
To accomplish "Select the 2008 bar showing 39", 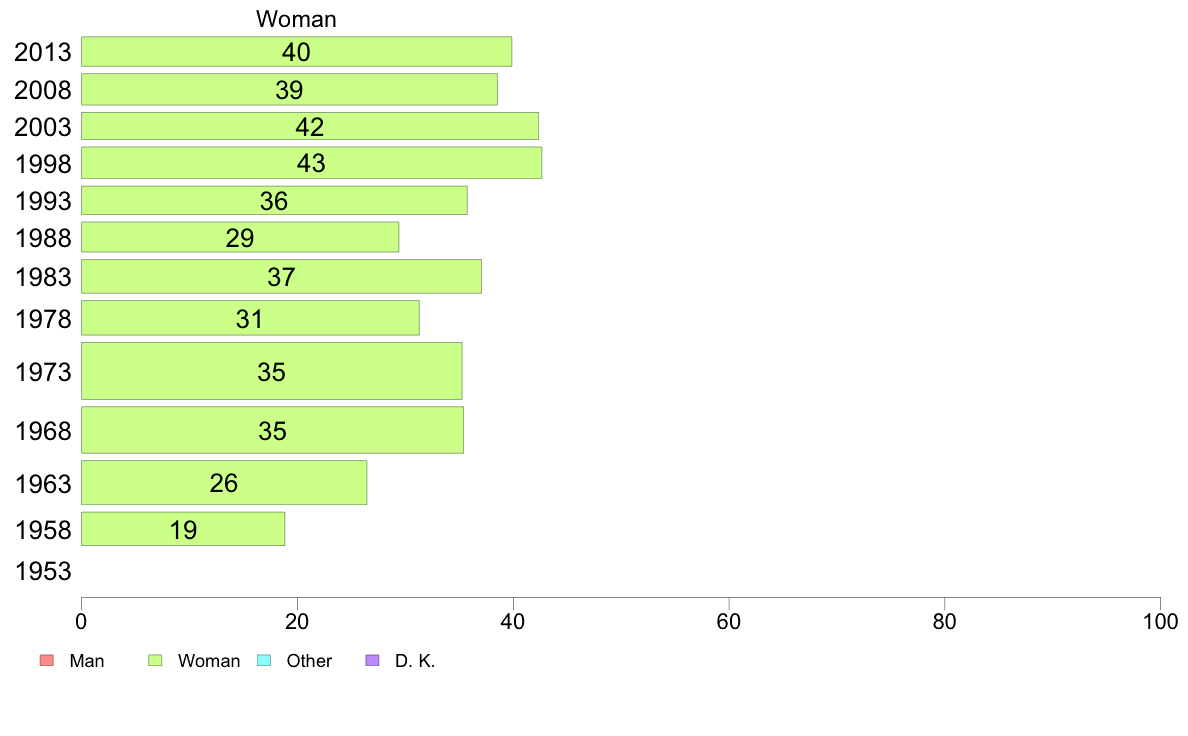I will click(289, 89).
